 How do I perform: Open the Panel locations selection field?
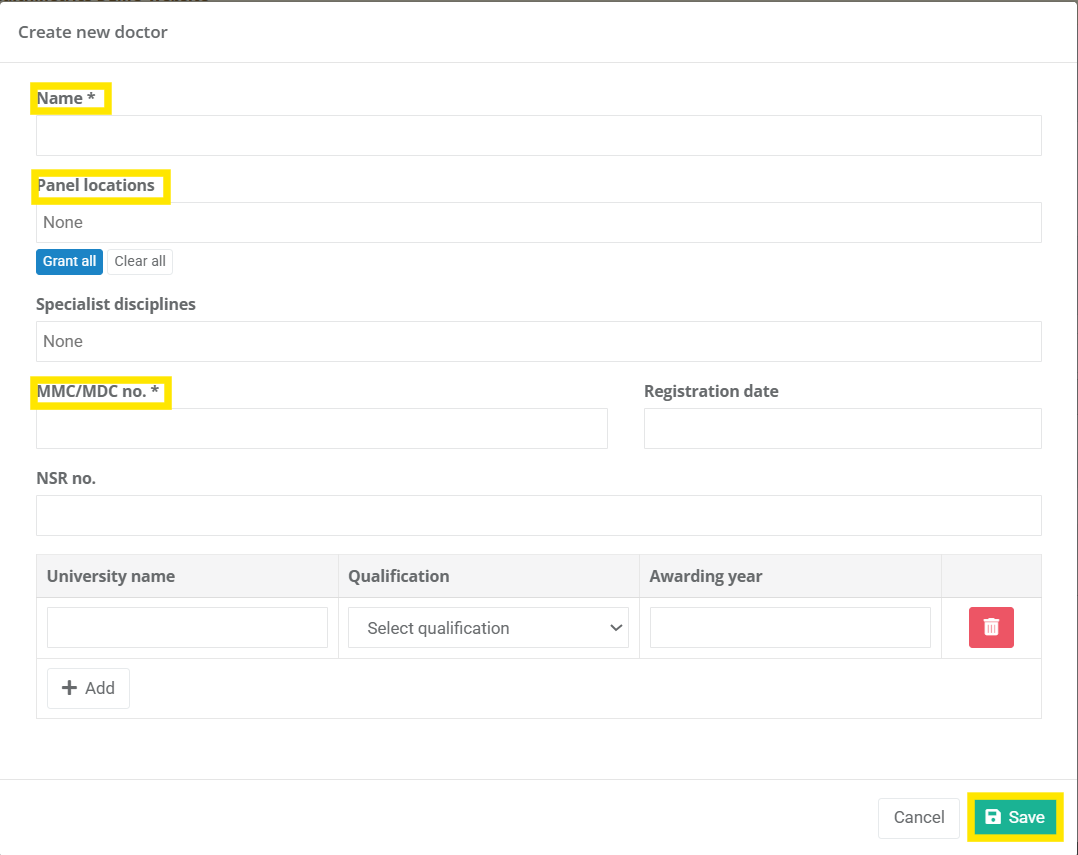coord(538,222)
